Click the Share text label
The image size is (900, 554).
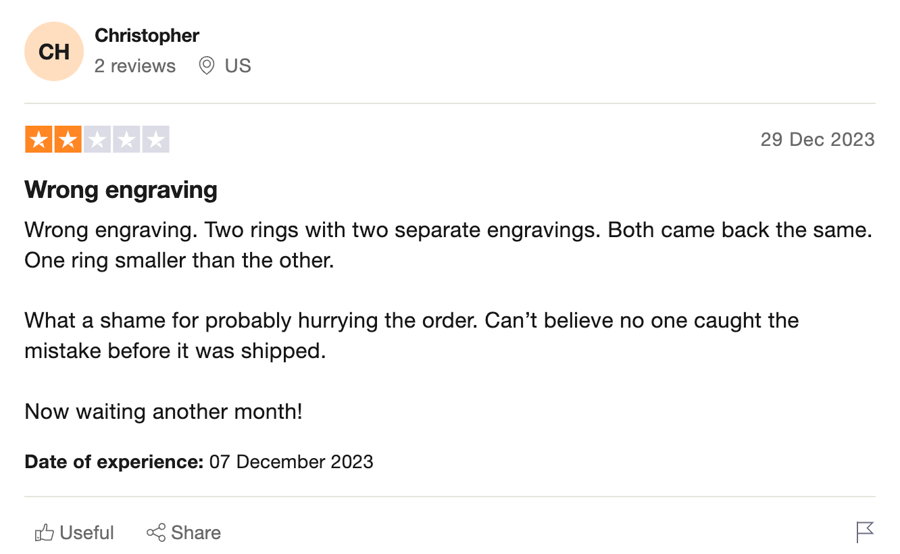(x=196, y=533)
